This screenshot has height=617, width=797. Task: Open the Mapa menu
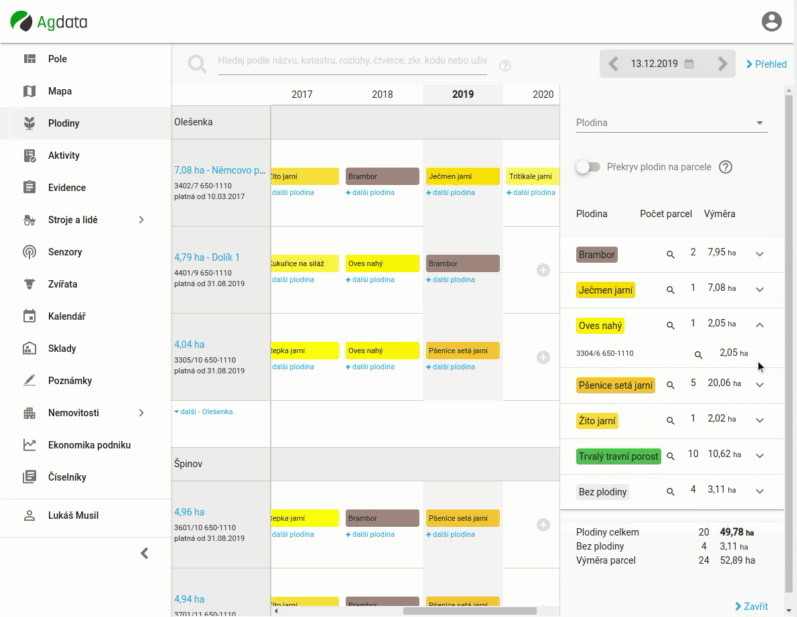point(85,91)
